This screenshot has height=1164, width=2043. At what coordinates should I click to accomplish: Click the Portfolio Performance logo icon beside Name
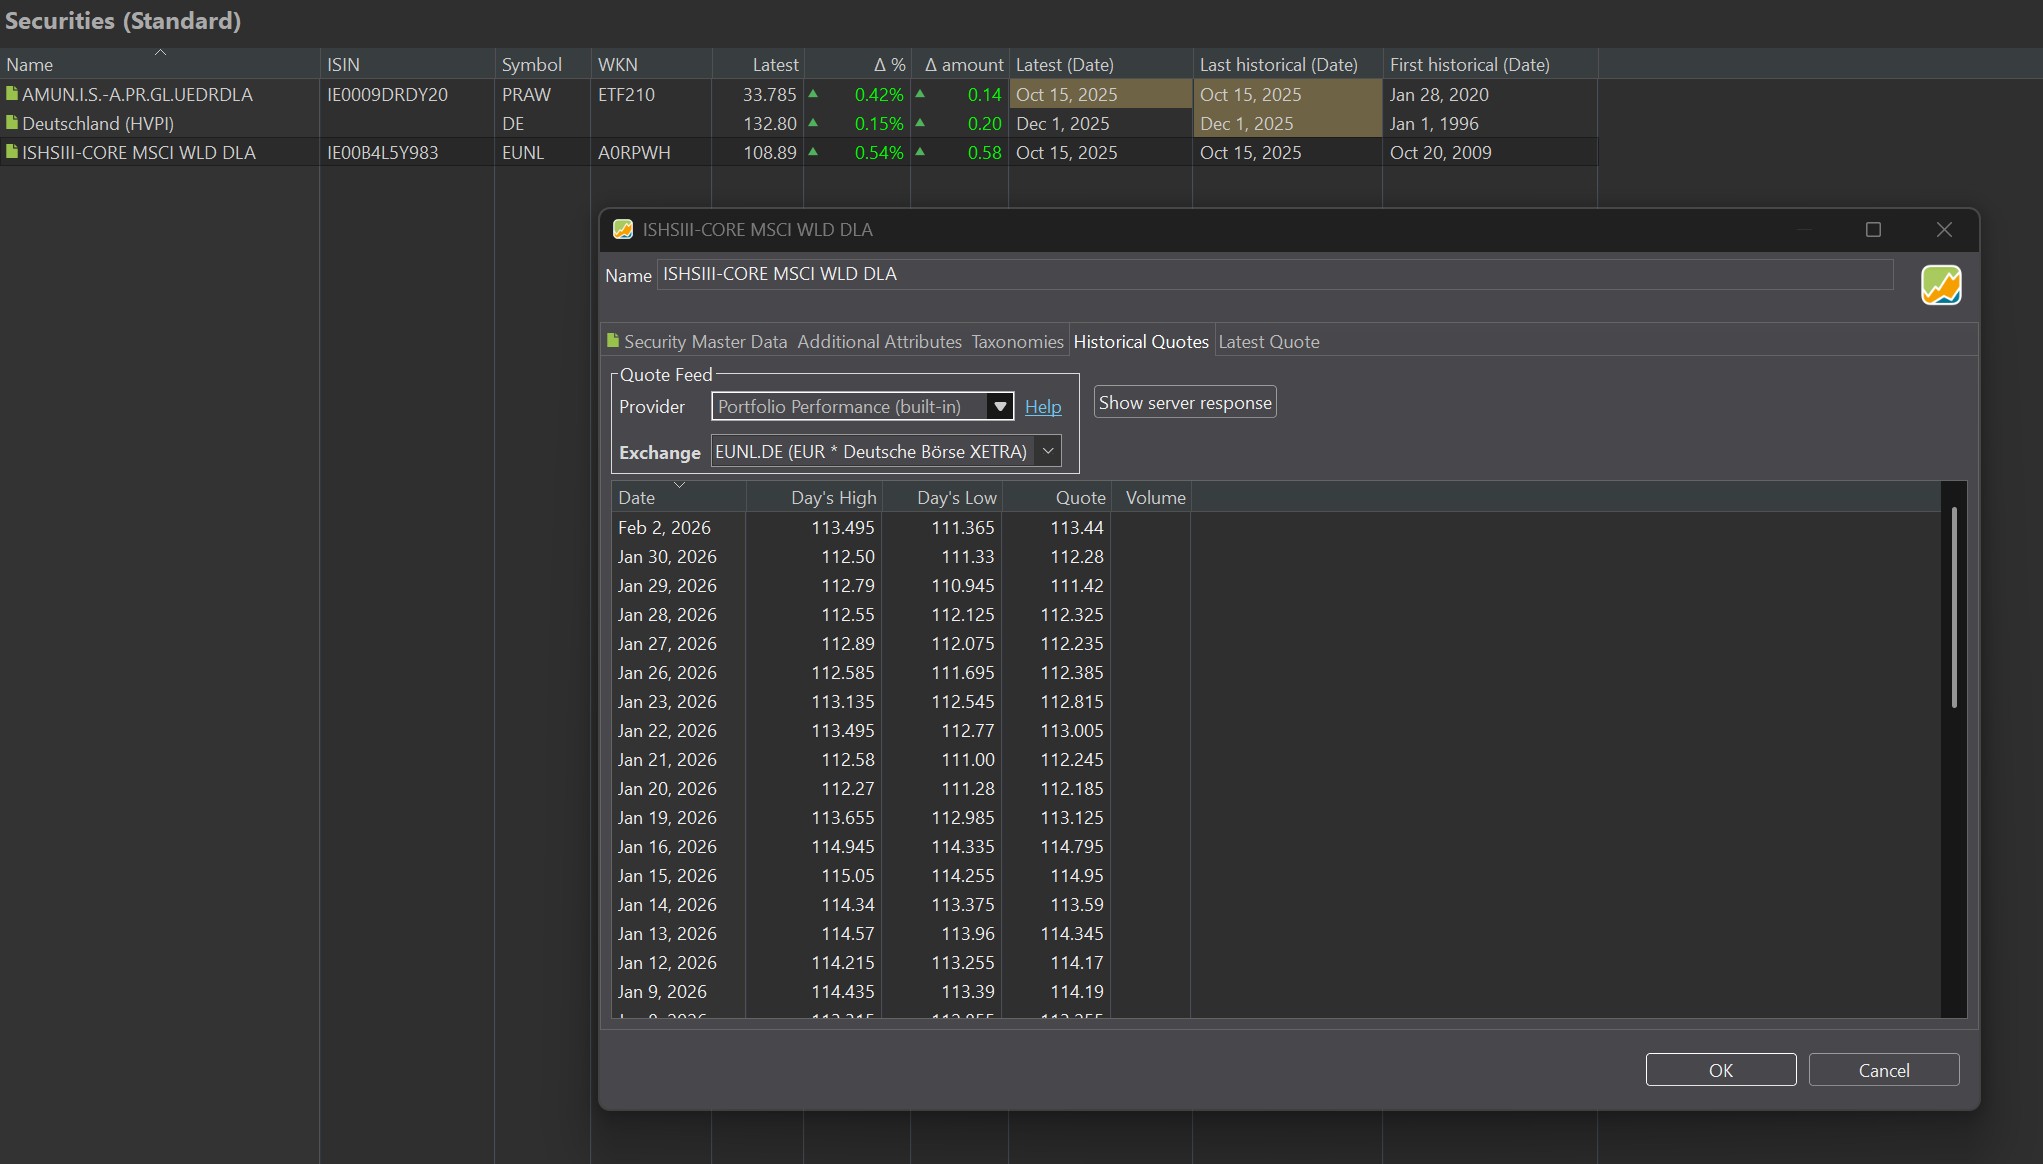point(1940,285)
